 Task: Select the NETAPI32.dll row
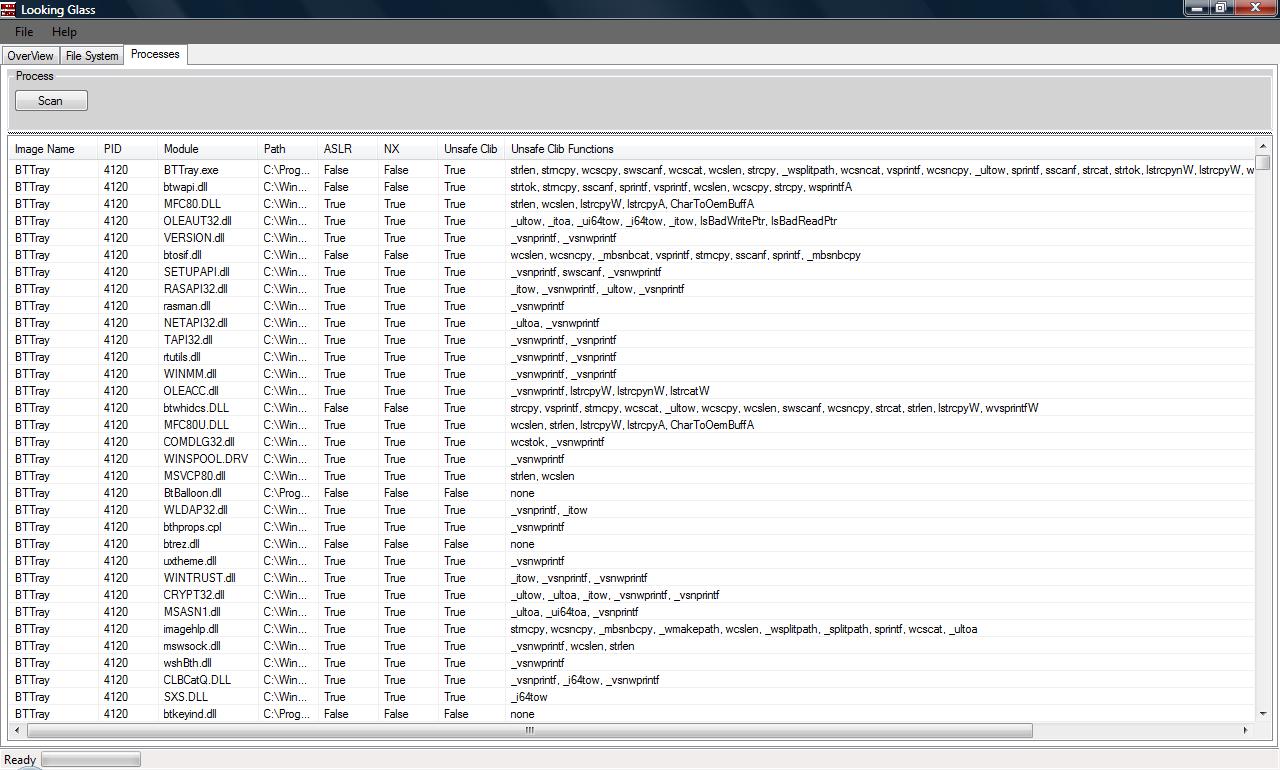point(632,323)
